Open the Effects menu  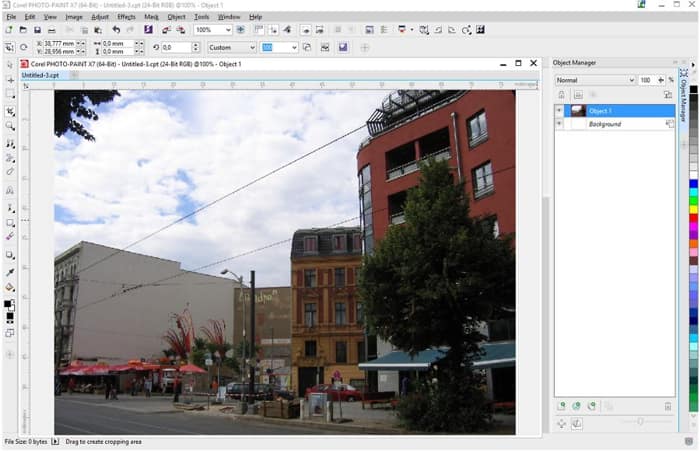[126, 17]
